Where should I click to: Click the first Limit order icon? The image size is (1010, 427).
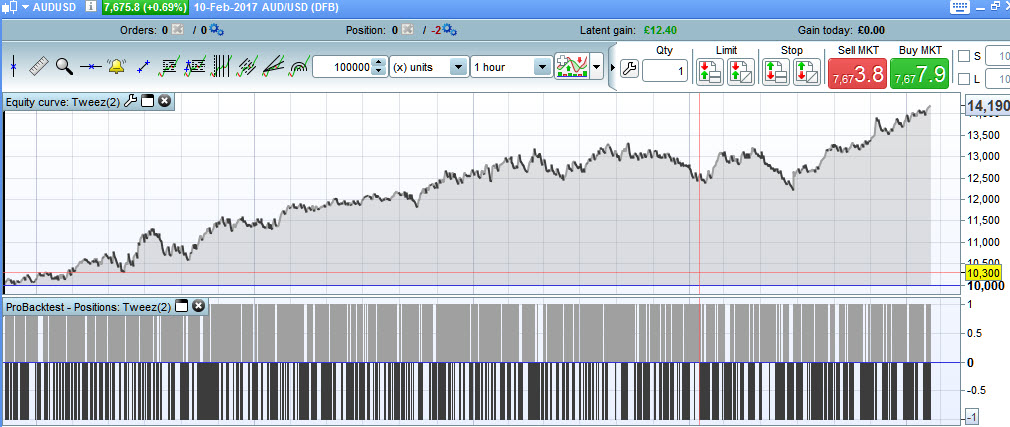pos(710,71)
